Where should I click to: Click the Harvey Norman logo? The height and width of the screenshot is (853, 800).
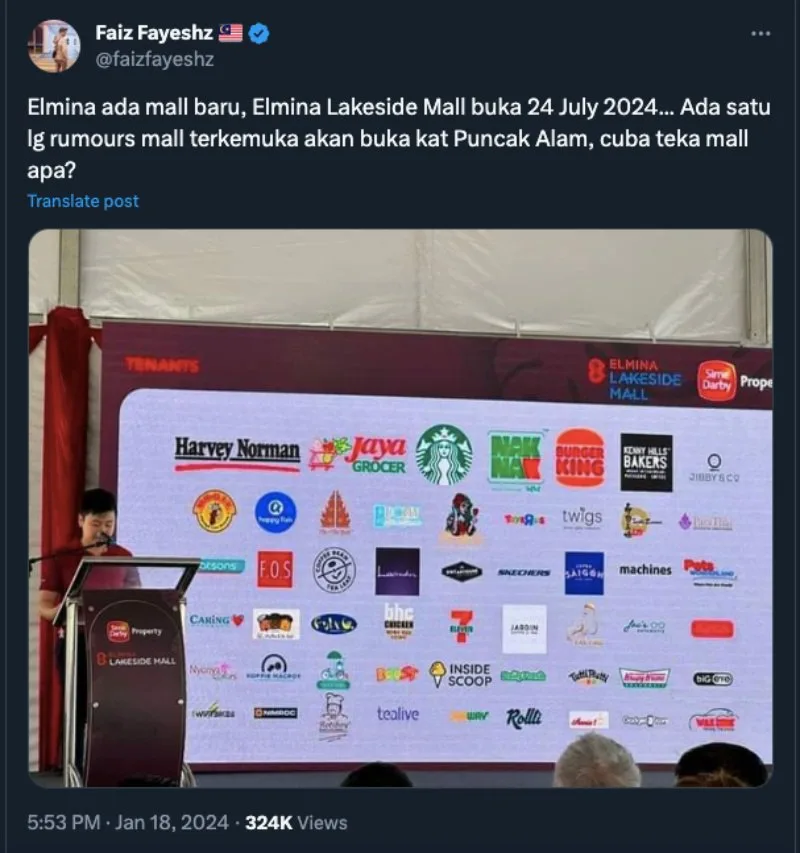coord(237,454)
